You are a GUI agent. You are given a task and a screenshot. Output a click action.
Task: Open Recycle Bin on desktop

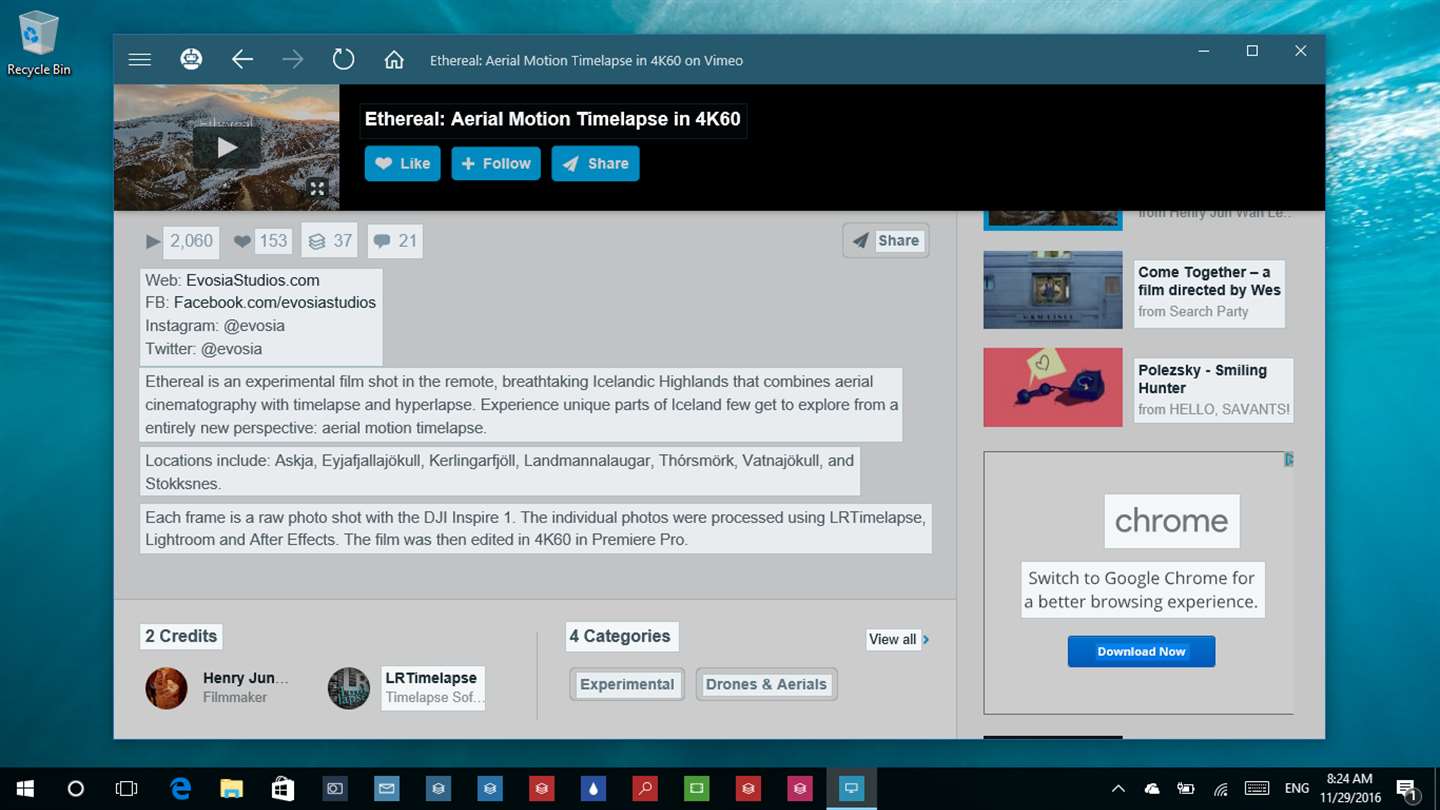tap(39, 44)
